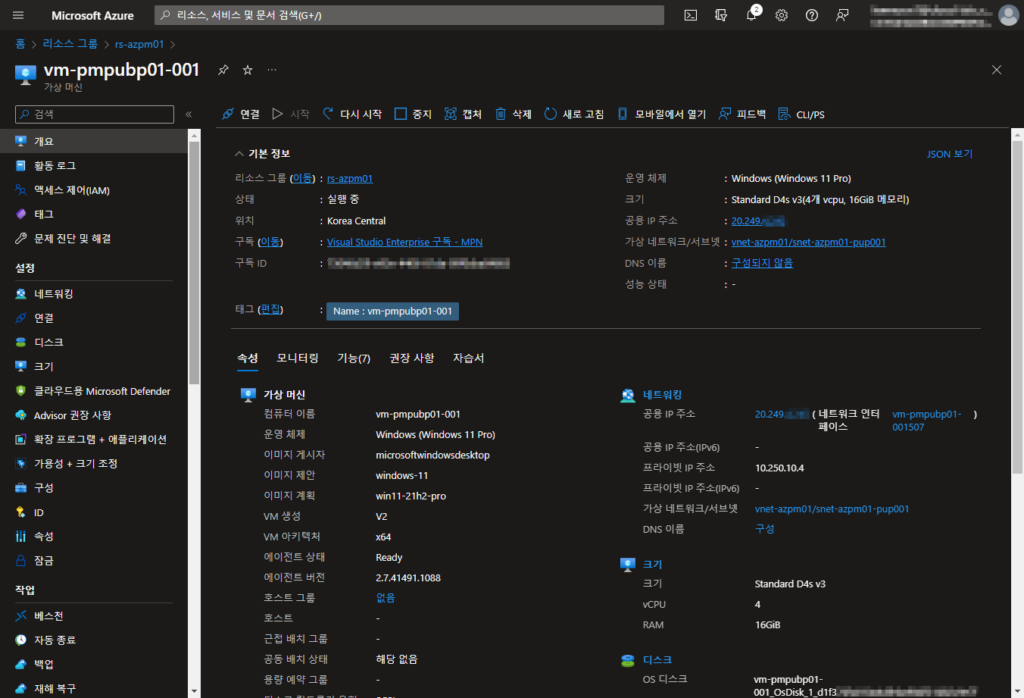The height and width of the screenshot is (698, 1024).
Task: Click 모바일에서 열기 (Open in mobile)
Action: tap(662, 114)
